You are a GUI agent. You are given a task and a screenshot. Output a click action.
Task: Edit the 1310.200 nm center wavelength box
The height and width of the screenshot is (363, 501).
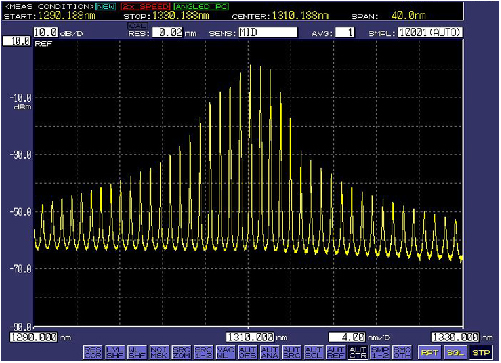[250, 337]
